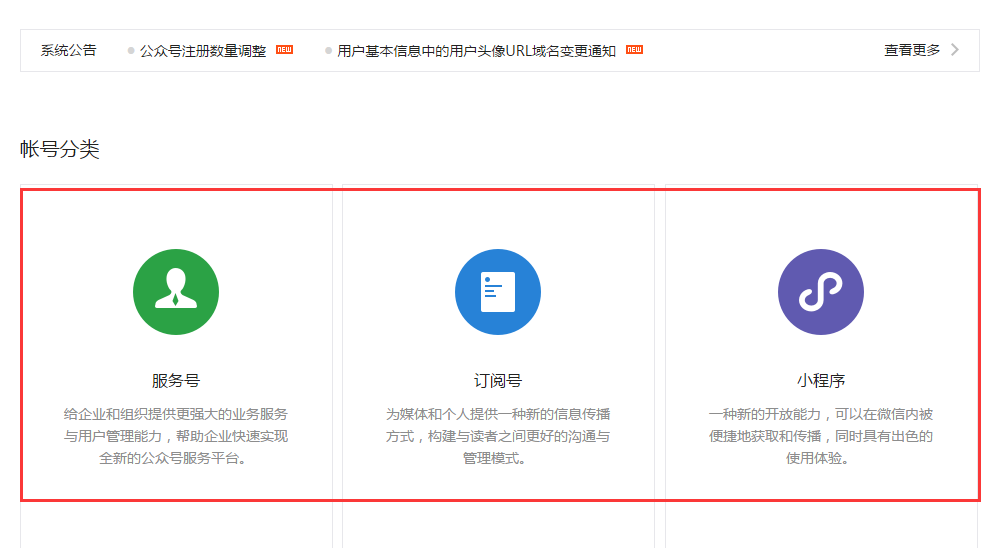Open the 查看更多 link
This screenshot has height=548, width=1000.
pyautogui.click(x=912, y=50)
